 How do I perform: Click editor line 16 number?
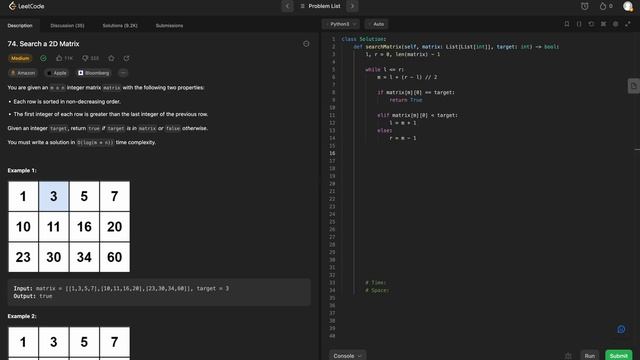pyautogui.click(x=332, y=153)
